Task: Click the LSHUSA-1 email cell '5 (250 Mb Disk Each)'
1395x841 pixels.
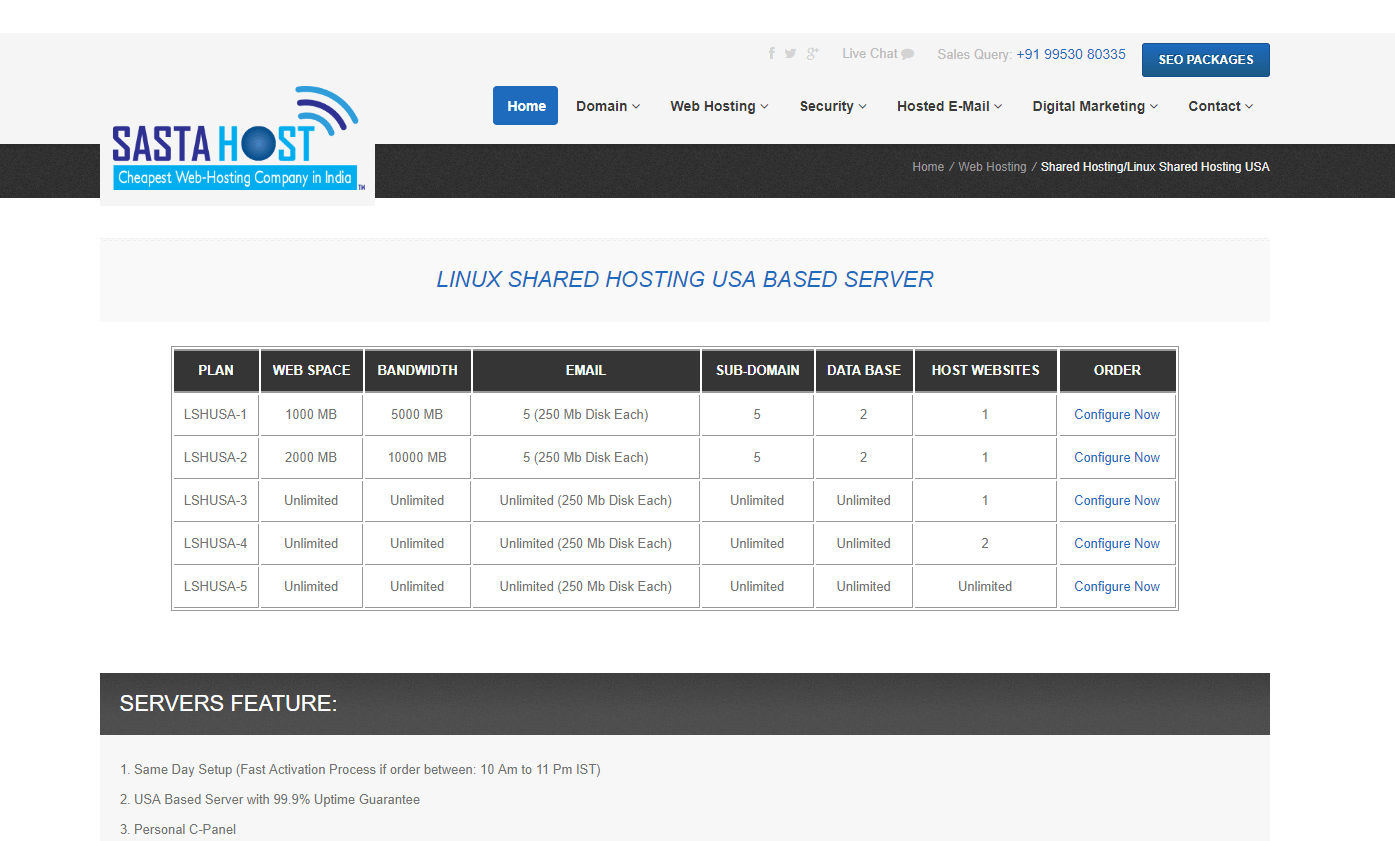Action: 586,414
